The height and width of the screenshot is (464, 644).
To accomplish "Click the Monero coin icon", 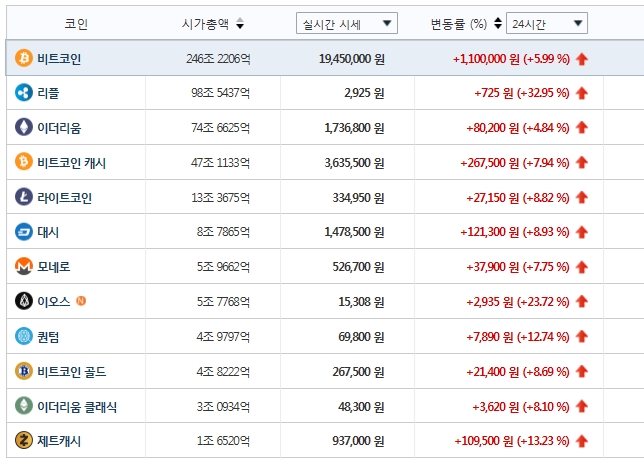I will pos(24,267).
